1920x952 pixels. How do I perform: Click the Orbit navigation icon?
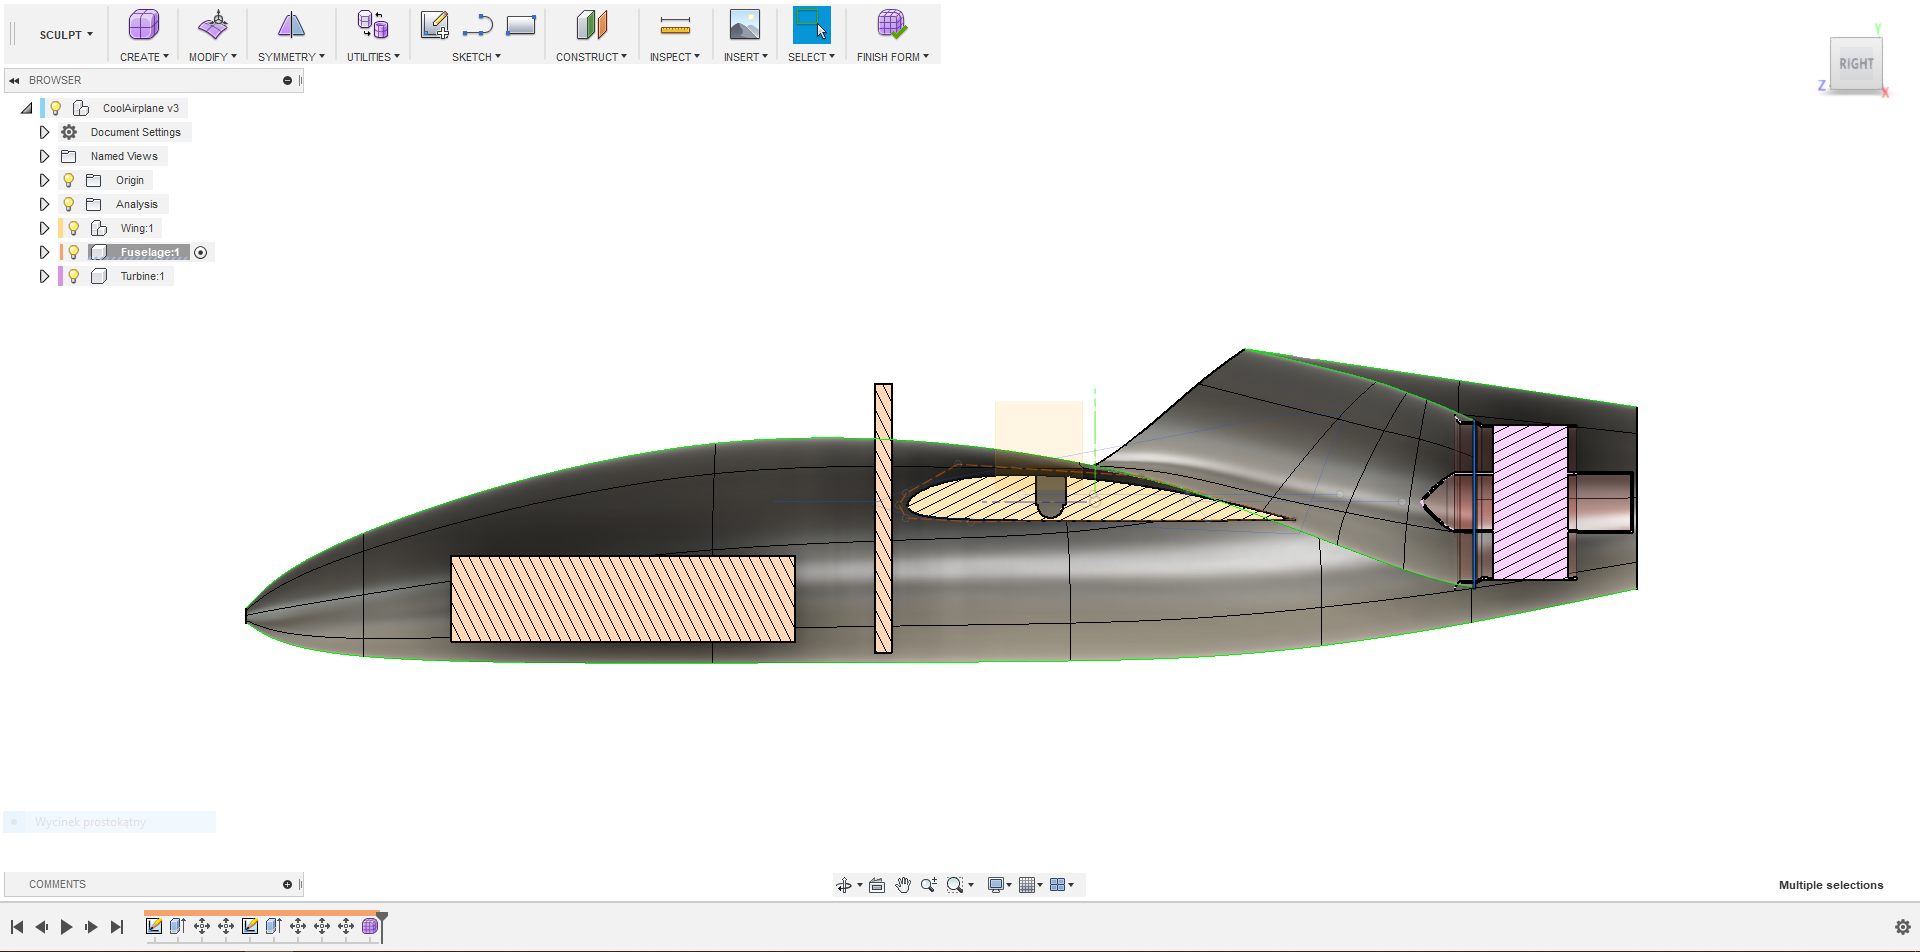point(844,885)
